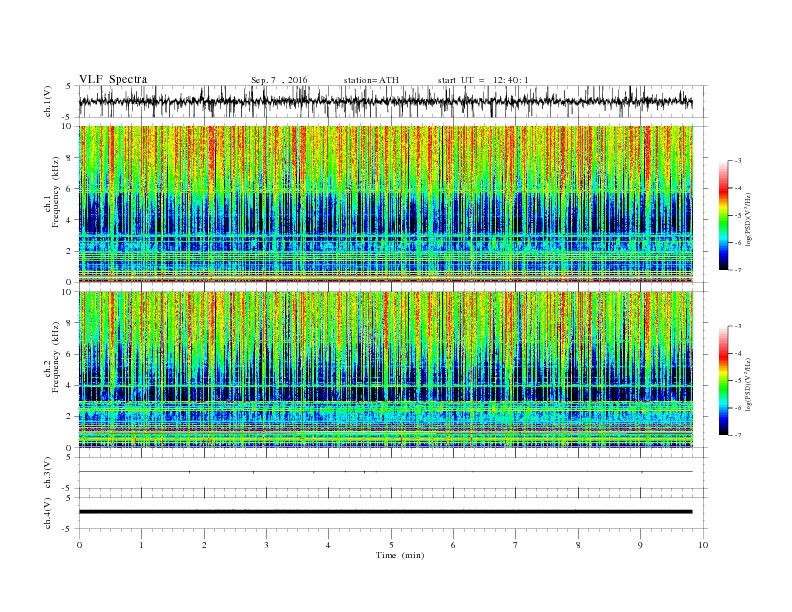Image resolution: width=792 pixels, height=612 pixels.
Task: Click the "-3" label on the ch.1 colorbar
Action: pyautogui.click(x=738, y=161)
